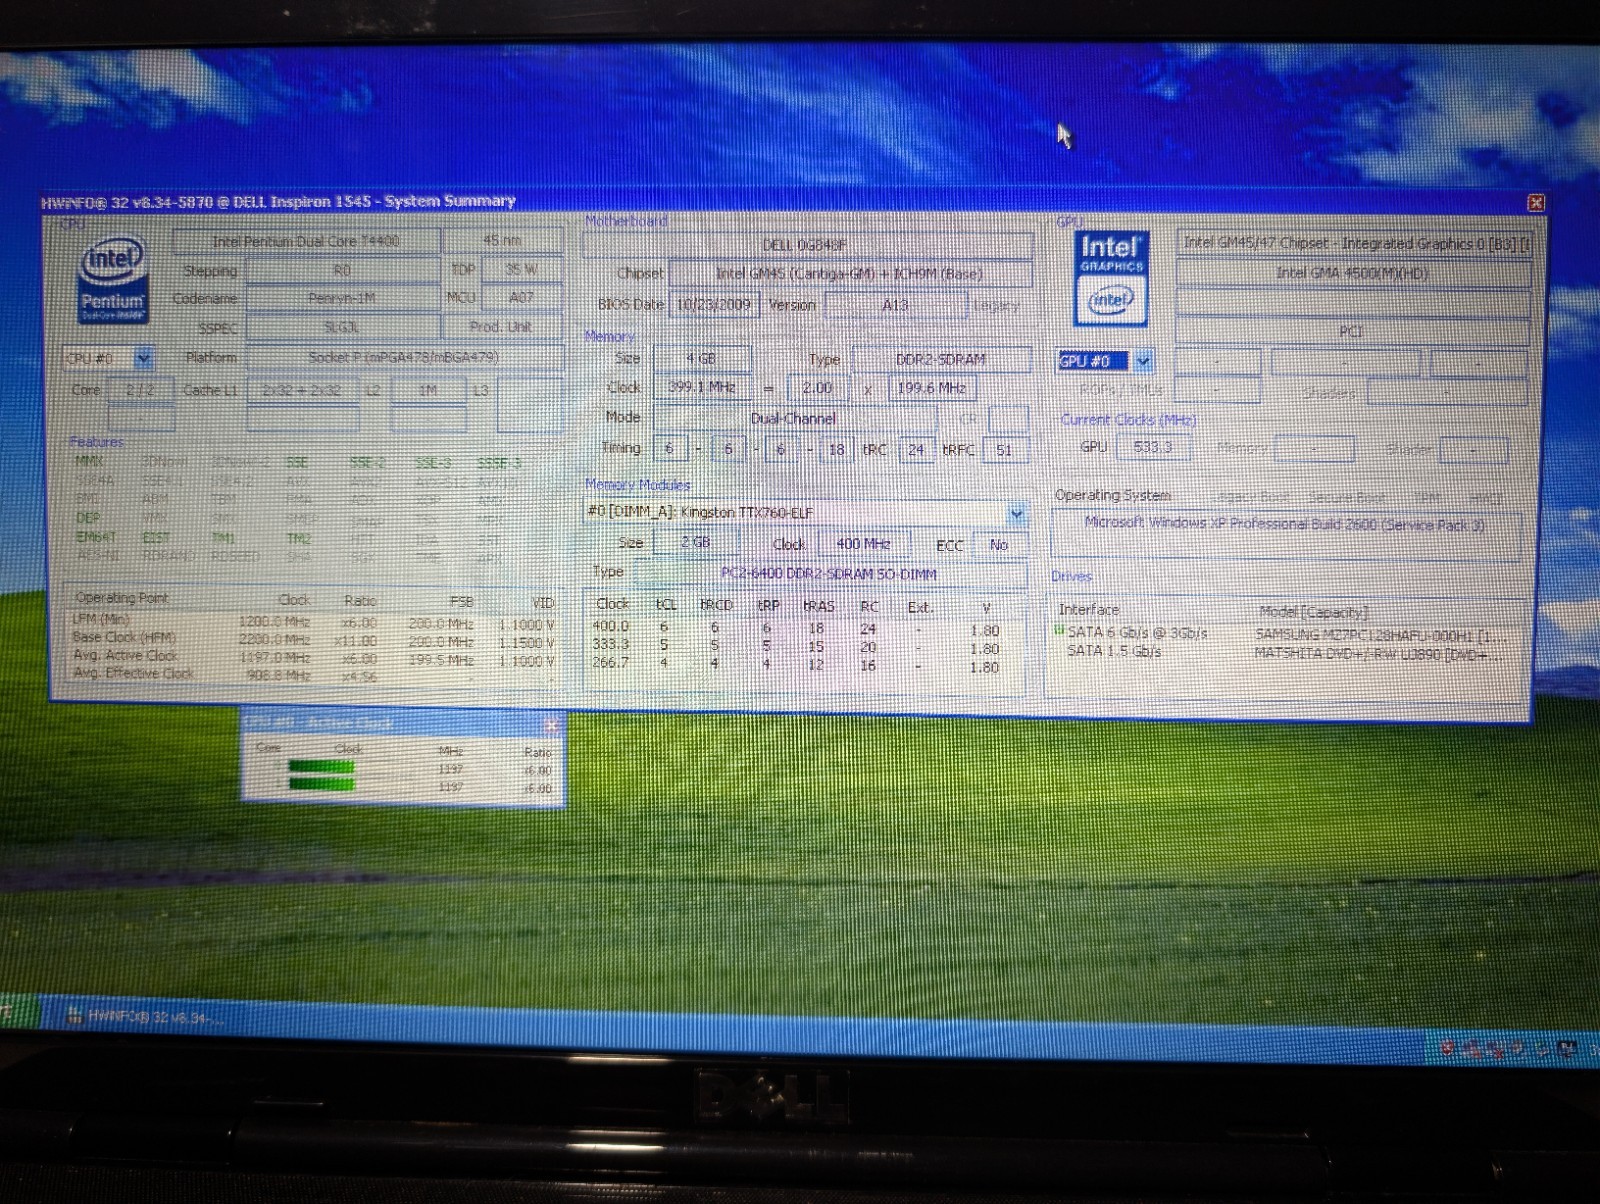This screenshot has height=1204, width=1600.
Task: Click the DEP feature label
Action: click(x=88, y=518)
